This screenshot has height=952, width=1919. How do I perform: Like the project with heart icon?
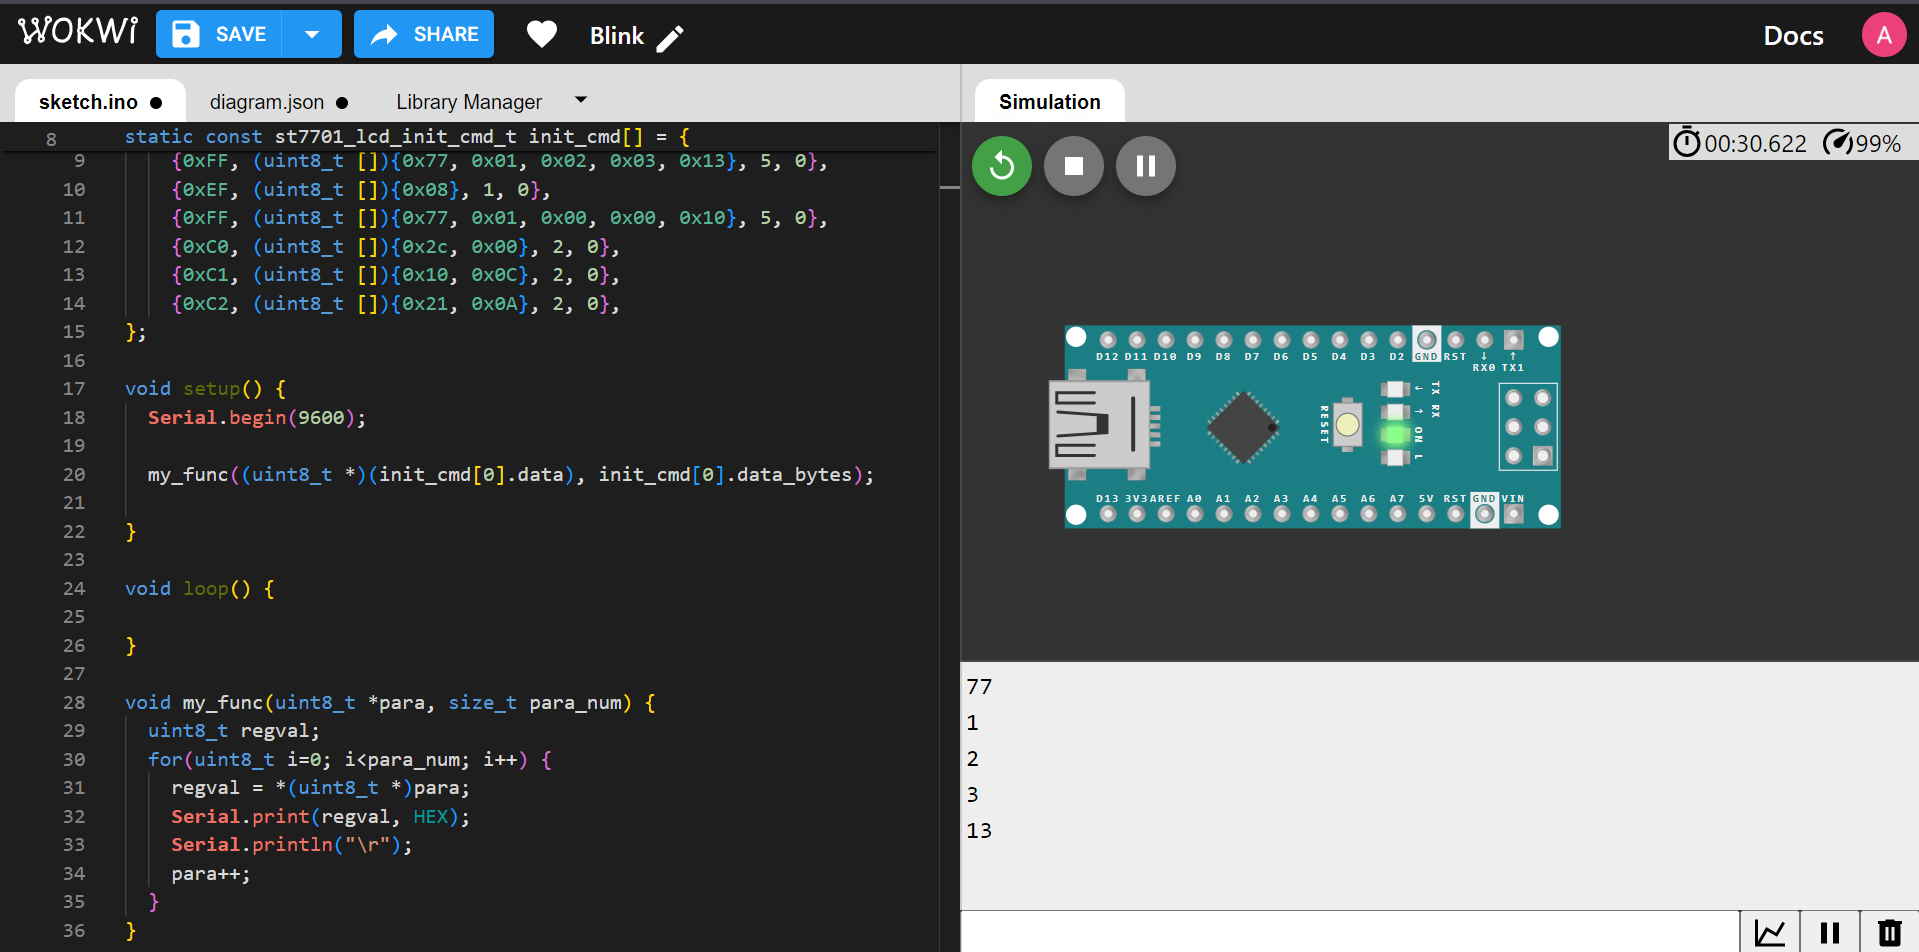point(541,35)
